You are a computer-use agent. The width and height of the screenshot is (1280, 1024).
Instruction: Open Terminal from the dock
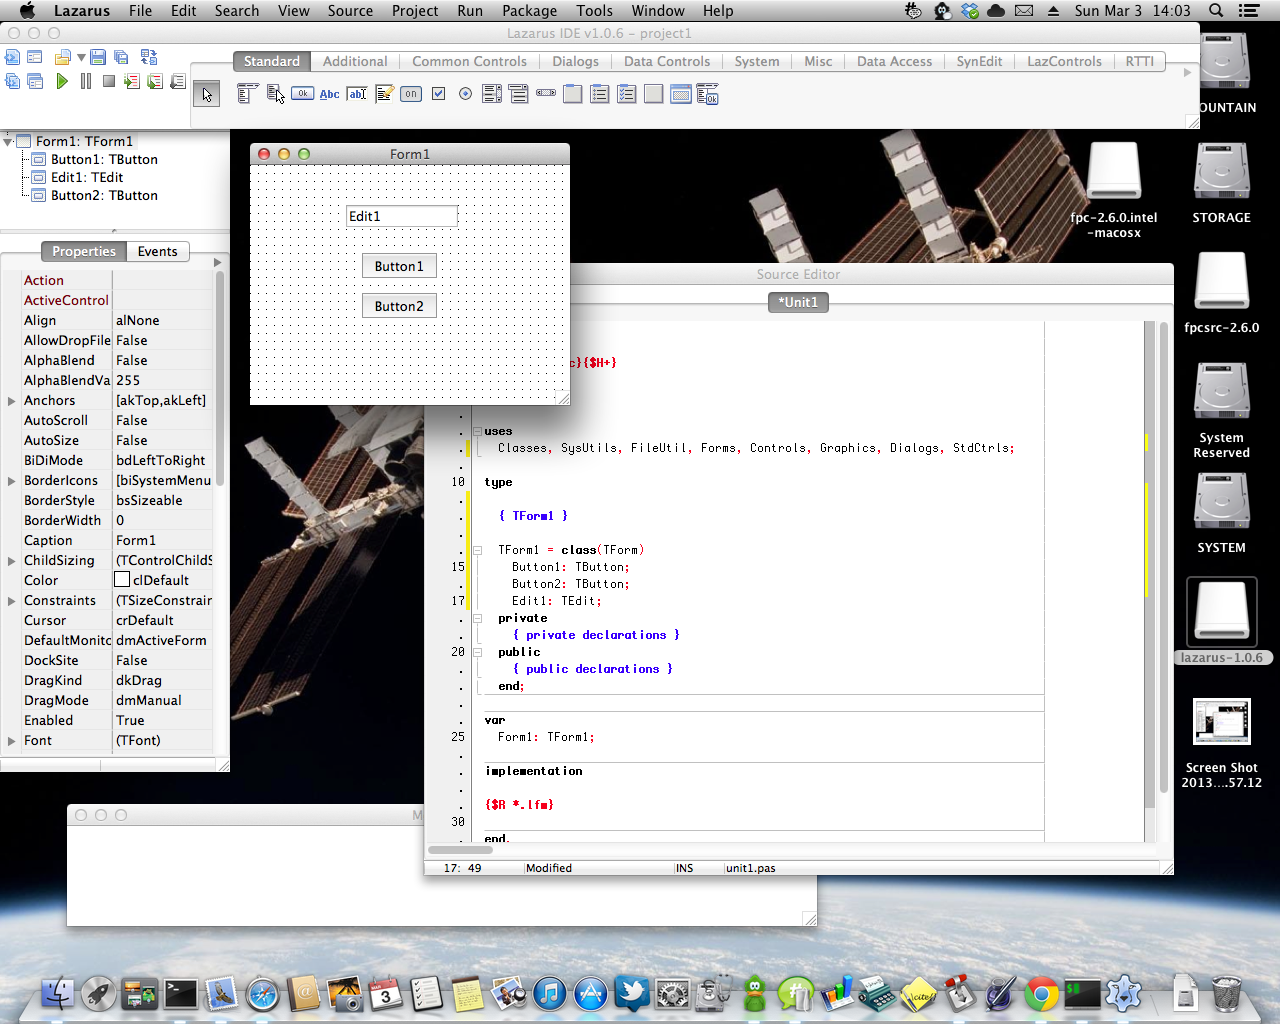(x=181, y=994)
